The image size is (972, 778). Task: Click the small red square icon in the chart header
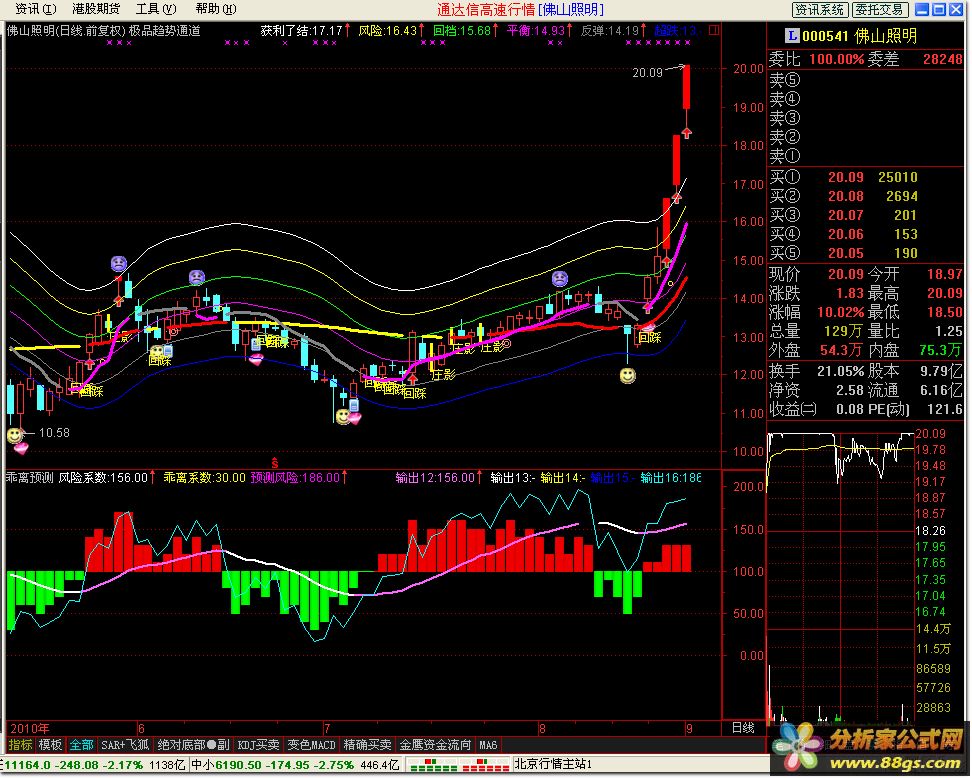[x=715, y=30]
